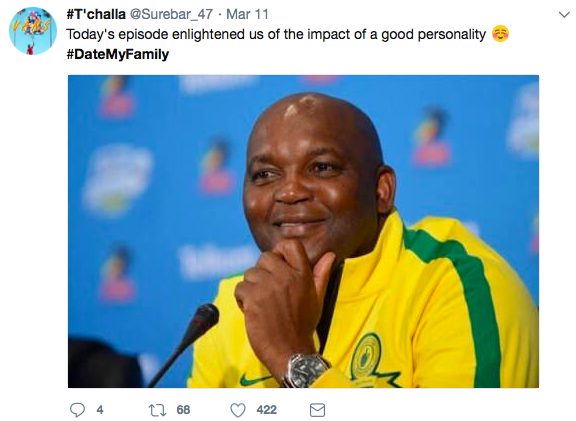The height and width of the screenshot is (421, 576).
Task: Click the wristwatch in the photo
Action: coord(306,370)
